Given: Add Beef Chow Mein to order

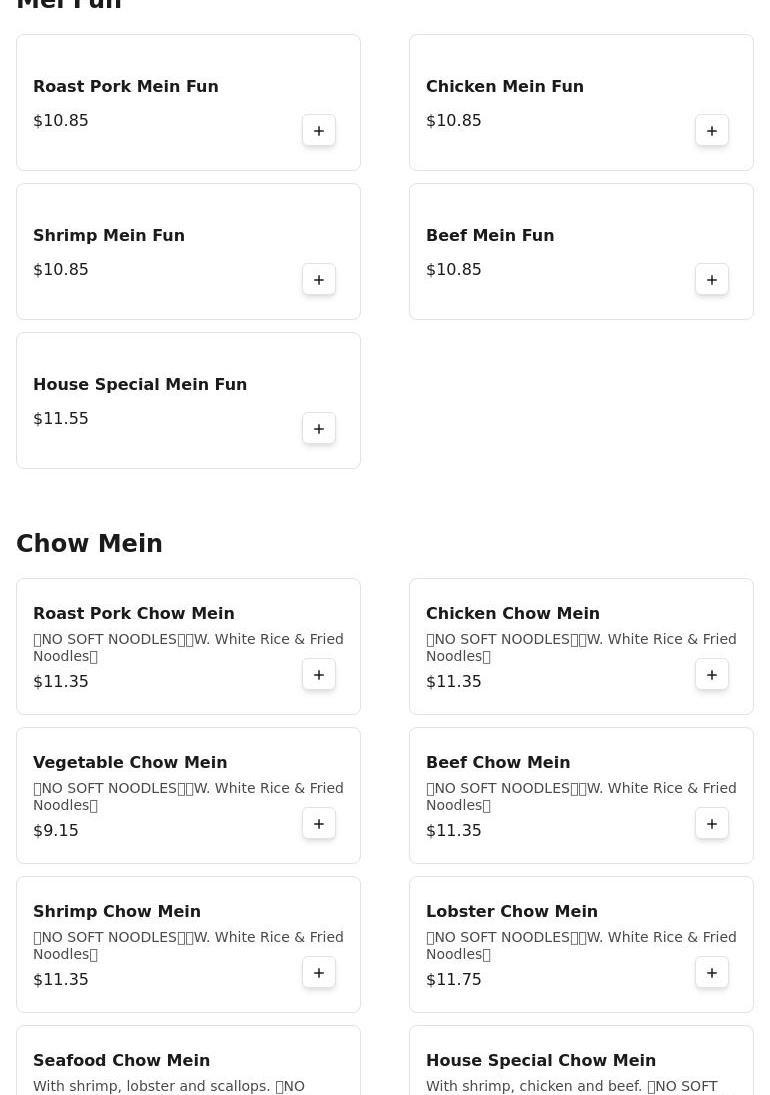Looking at the screenshot, I should (x=712, y=824).
